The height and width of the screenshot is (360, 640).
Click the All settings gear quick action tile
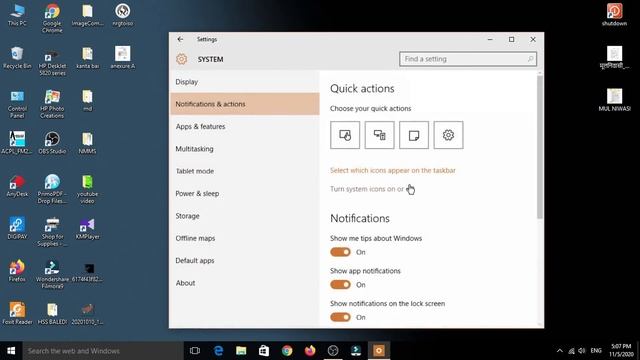click(x=449, y=135)
